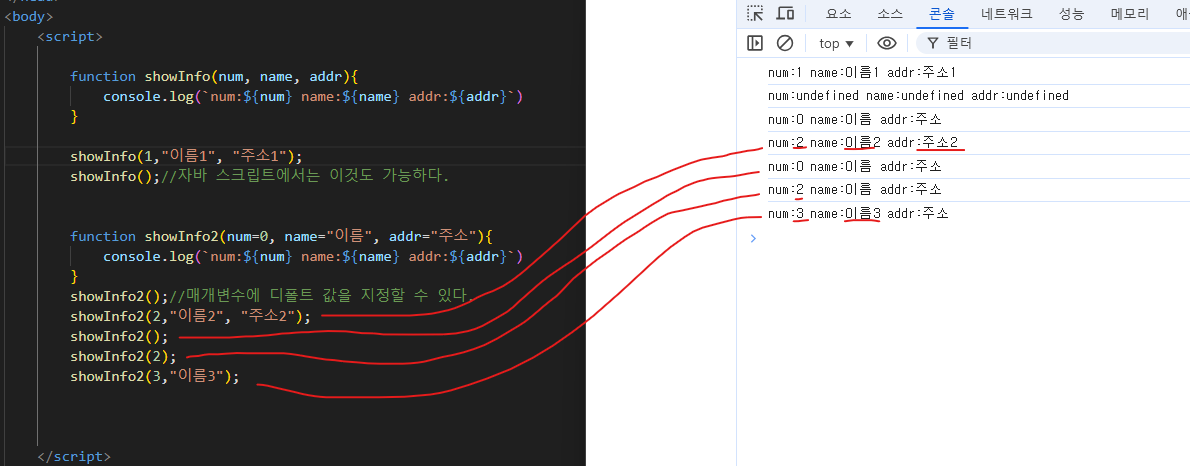Place cursor on the <body> tag line
The image size is (1190, 466).
(x=29, y=16)
